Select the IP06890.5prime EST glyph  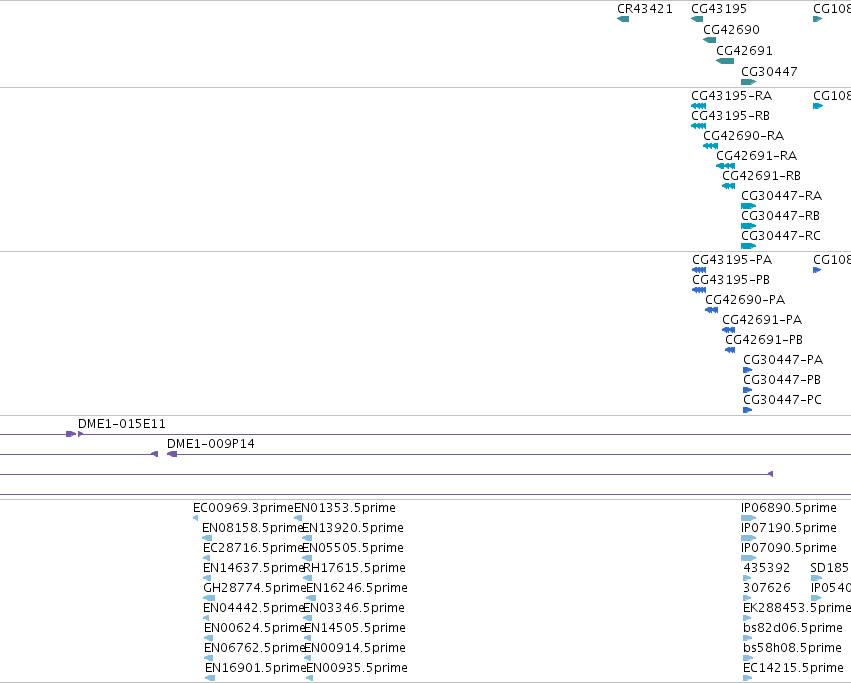748,518
